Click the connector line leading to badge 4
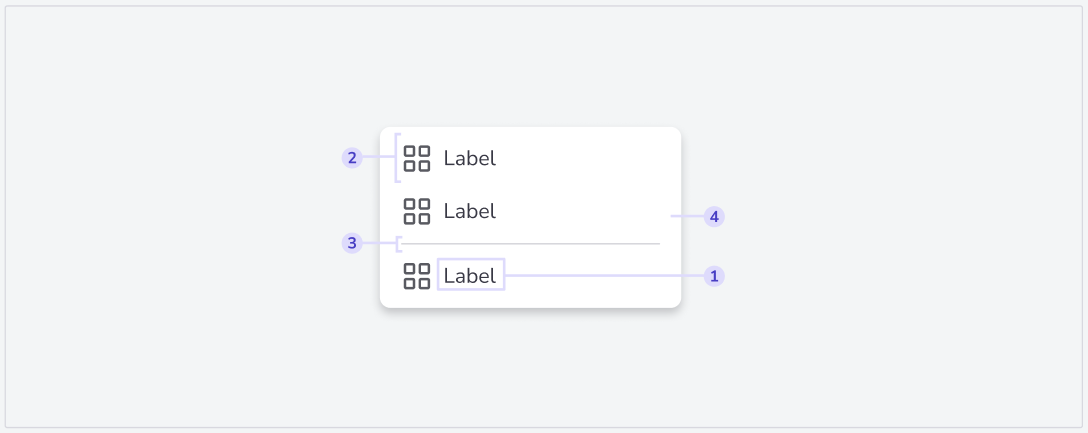Screen dimensions: 1088x433 [687, 216]
